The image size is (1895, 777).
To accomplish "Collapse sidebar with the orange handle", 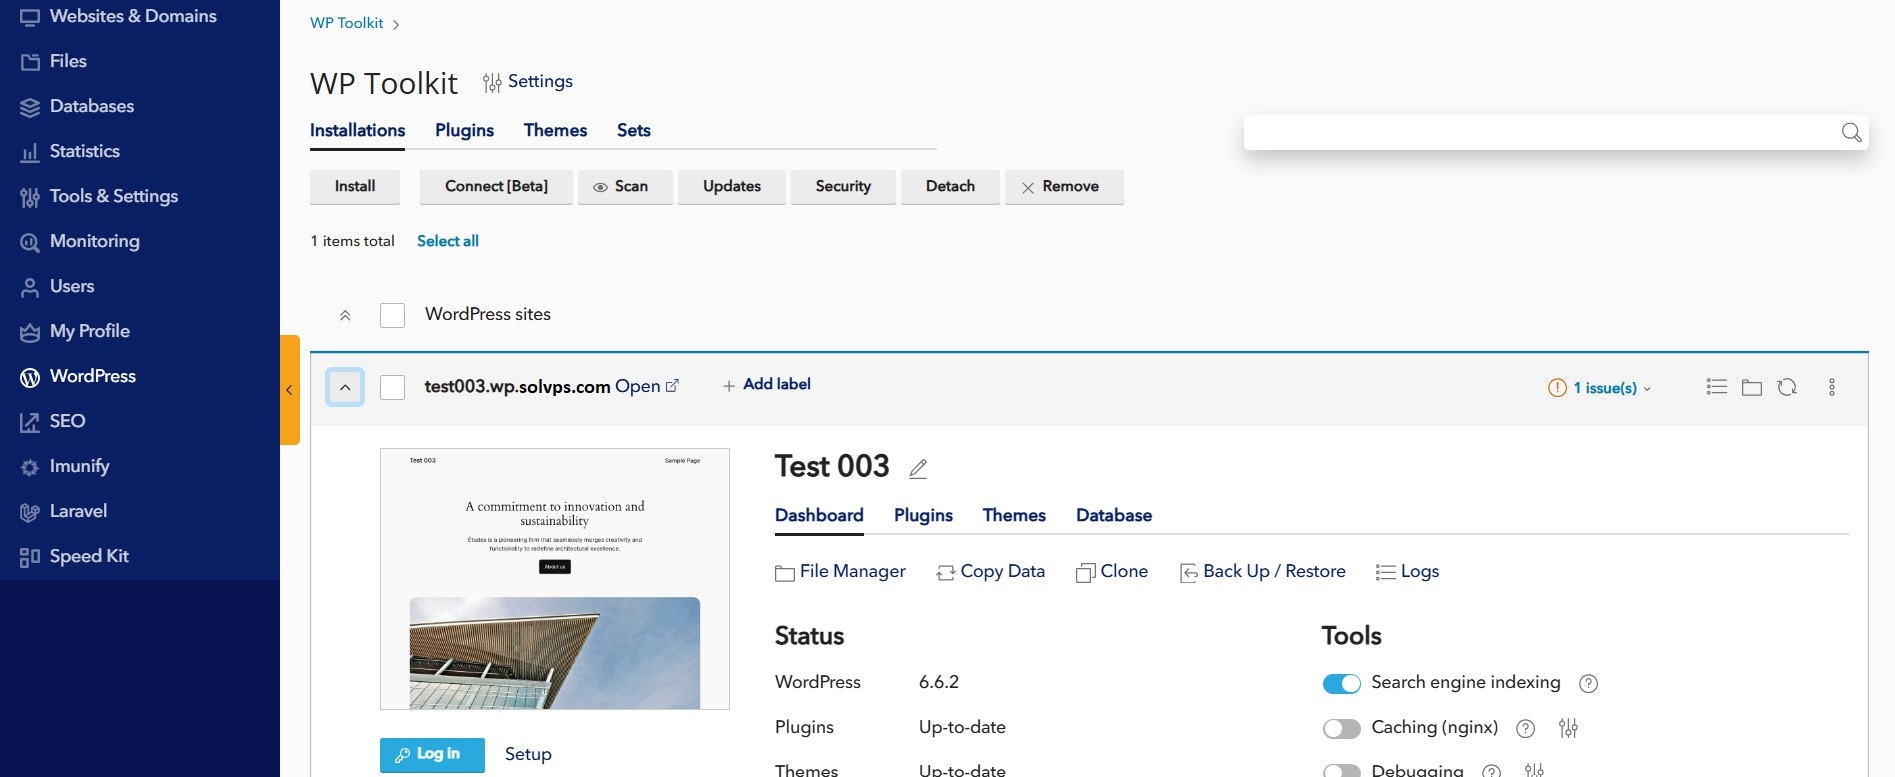I will [x=290, y=390].
